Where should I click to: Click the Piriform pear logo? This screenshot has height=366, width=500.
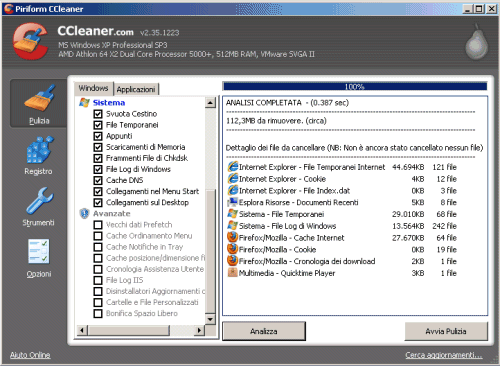(x=477, y=42)
